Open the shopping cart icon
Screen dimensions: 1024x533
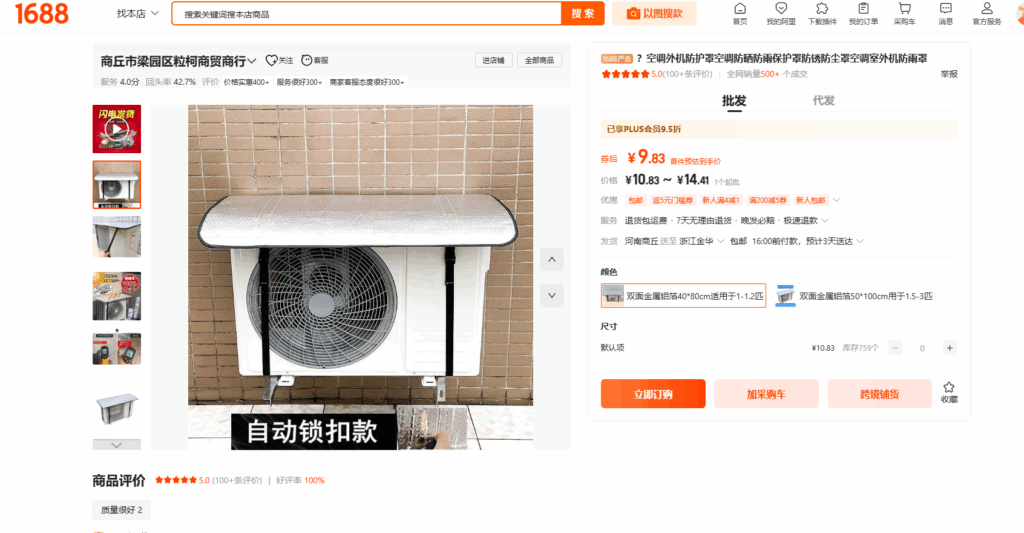[904, 8]
